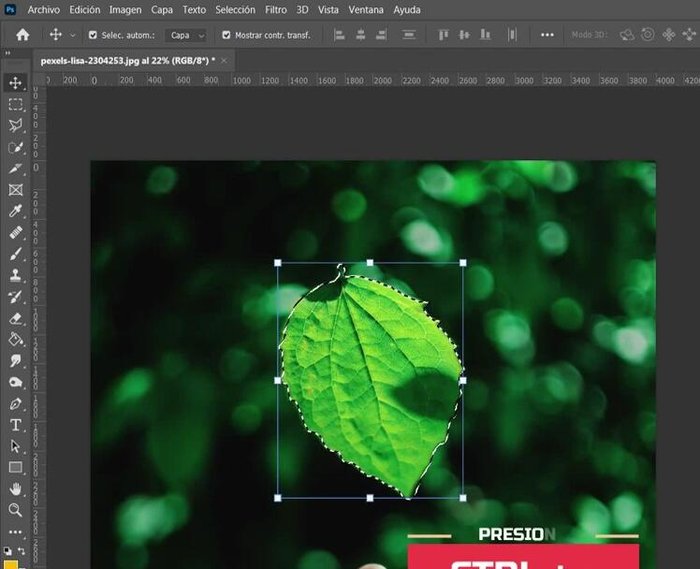Image resolution: width=700 pixels, height=569 pixels.
Task: Click the bottom-right transform handle
Action: click(463, 498)
